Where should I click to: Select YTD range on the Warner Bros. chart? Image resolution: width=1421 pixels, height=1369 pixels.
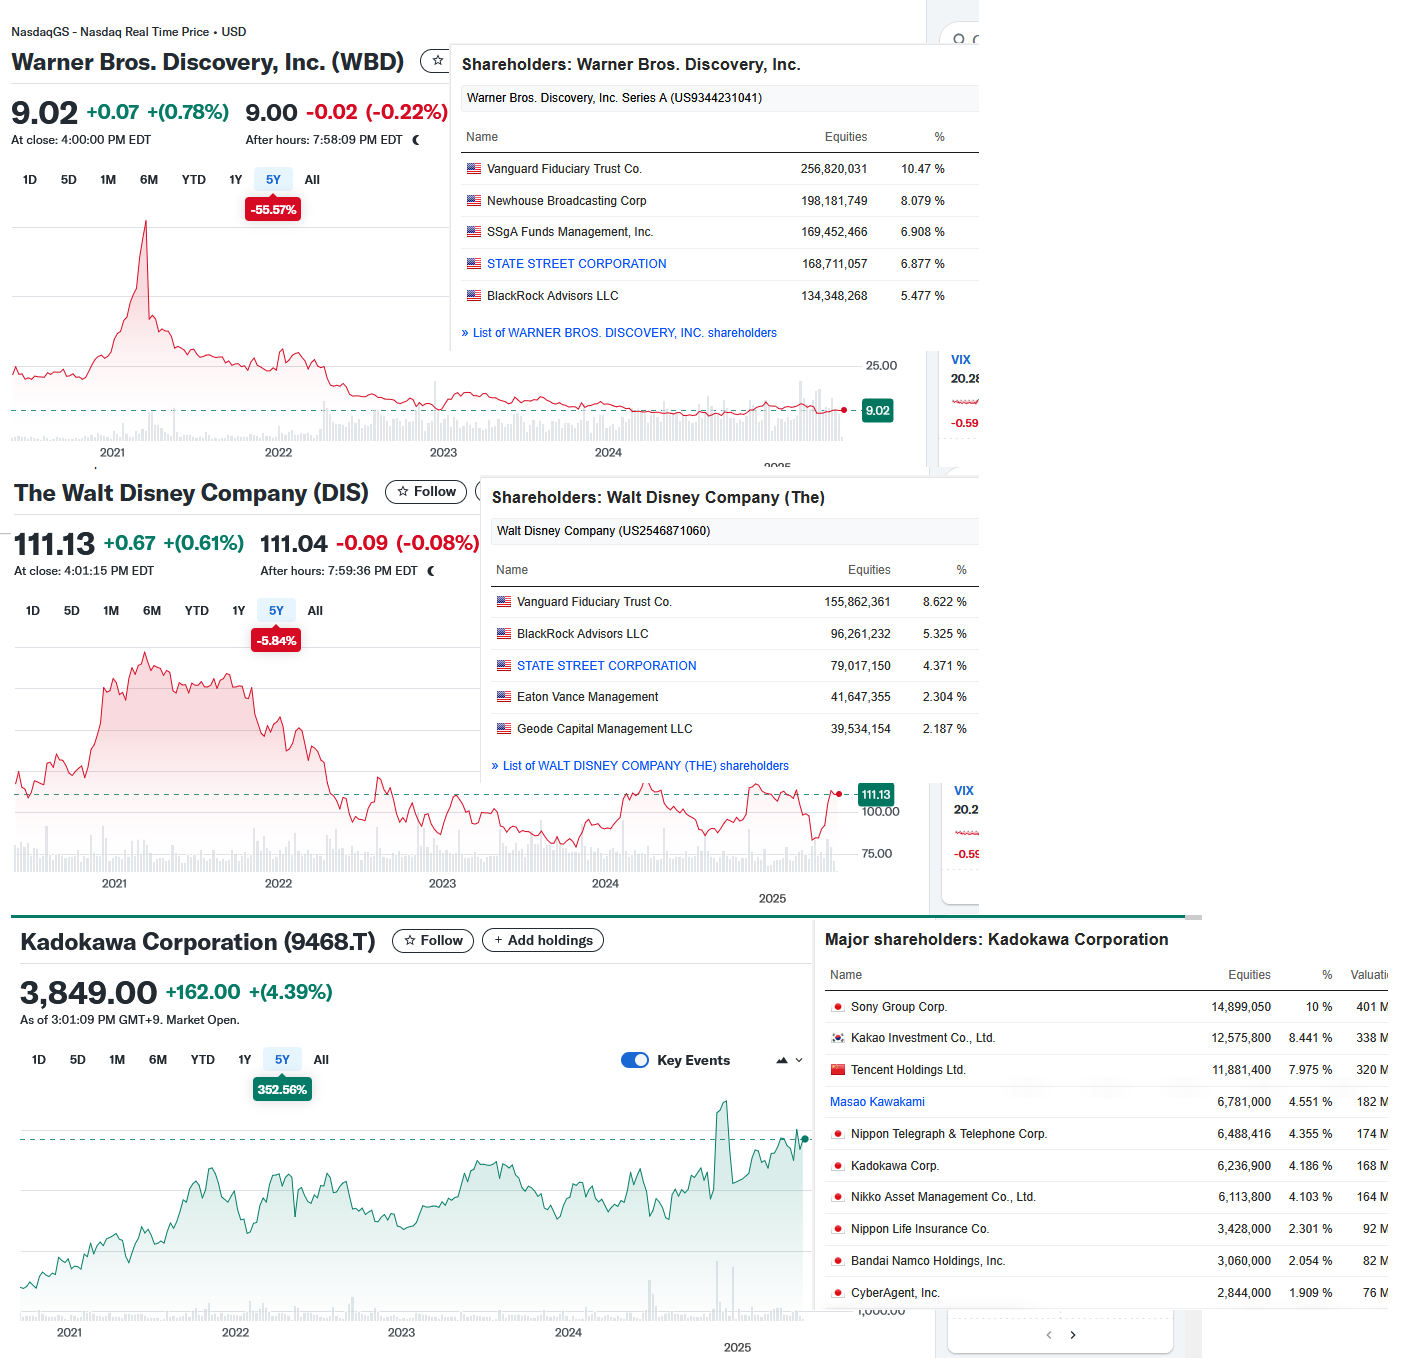194,180
